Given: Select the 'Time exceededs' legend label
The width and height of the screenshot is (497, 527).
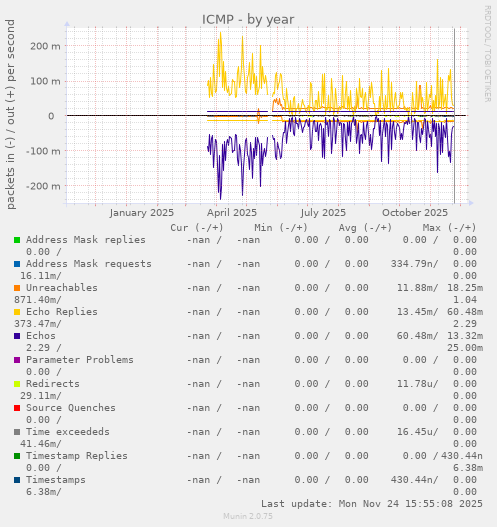Looking at the screenshot, I should [x=68, y=432].
